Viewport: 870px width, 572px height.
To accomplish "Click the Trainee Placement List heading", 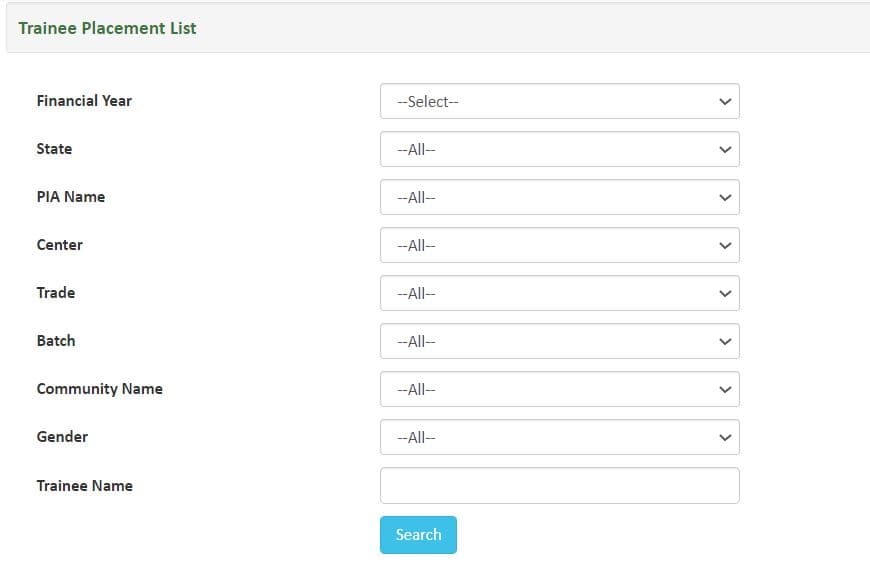I will 107,28.
